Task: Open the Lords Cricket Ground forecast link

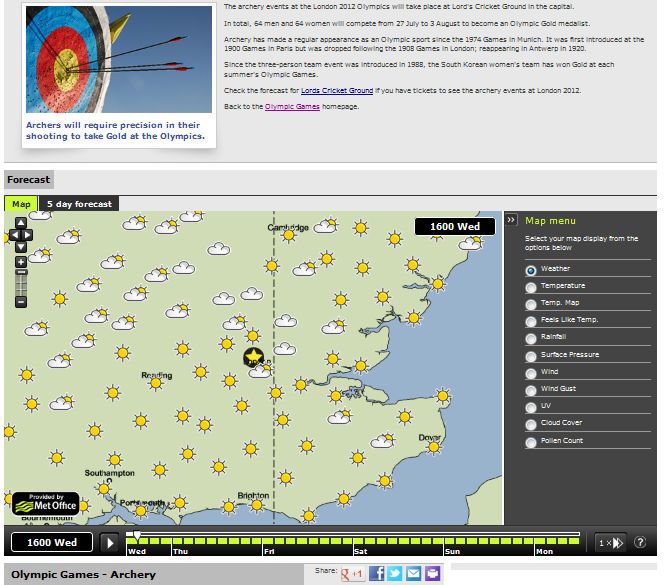Action: coord(337,90)
